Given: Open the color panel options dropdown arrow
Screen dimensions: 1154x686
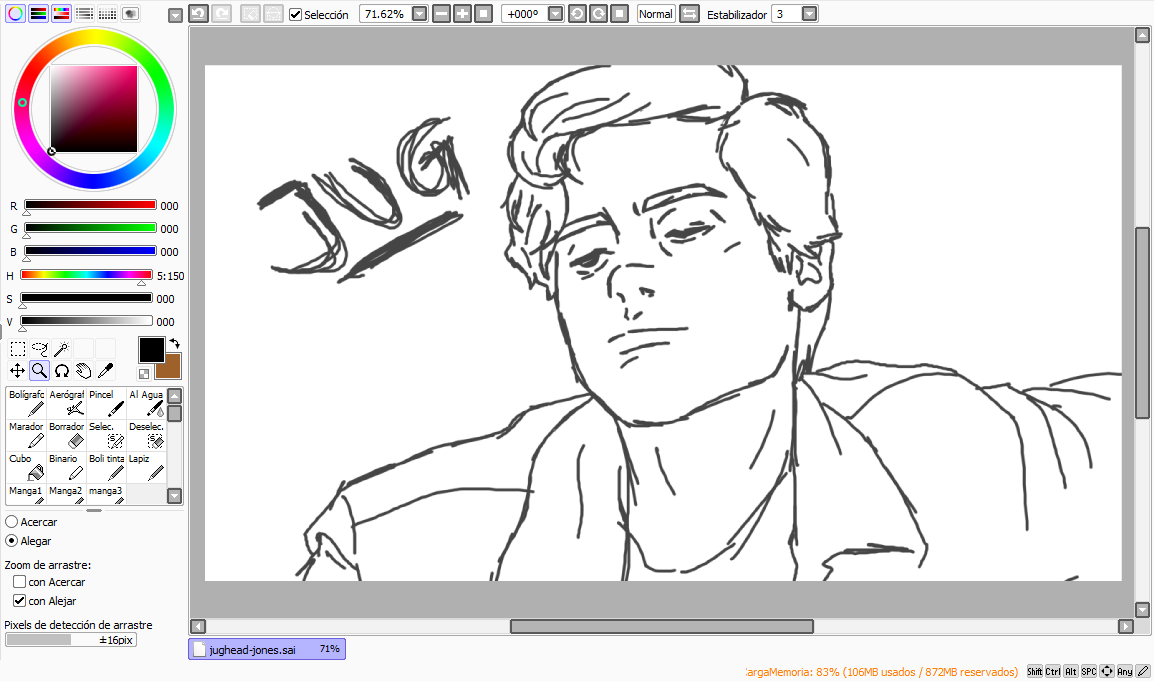Looking at the screenshot, I should pos(175,15).
